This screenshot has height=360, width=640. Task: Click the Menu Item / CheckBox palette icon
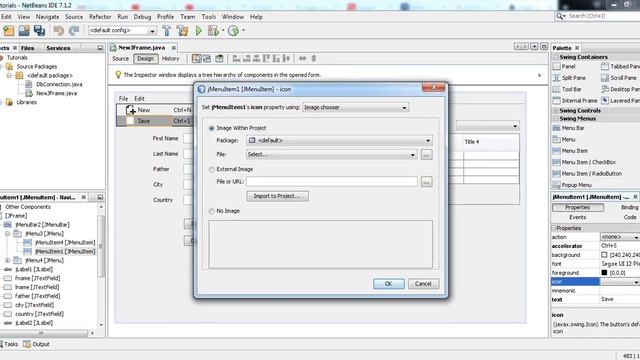click(556, 162)
